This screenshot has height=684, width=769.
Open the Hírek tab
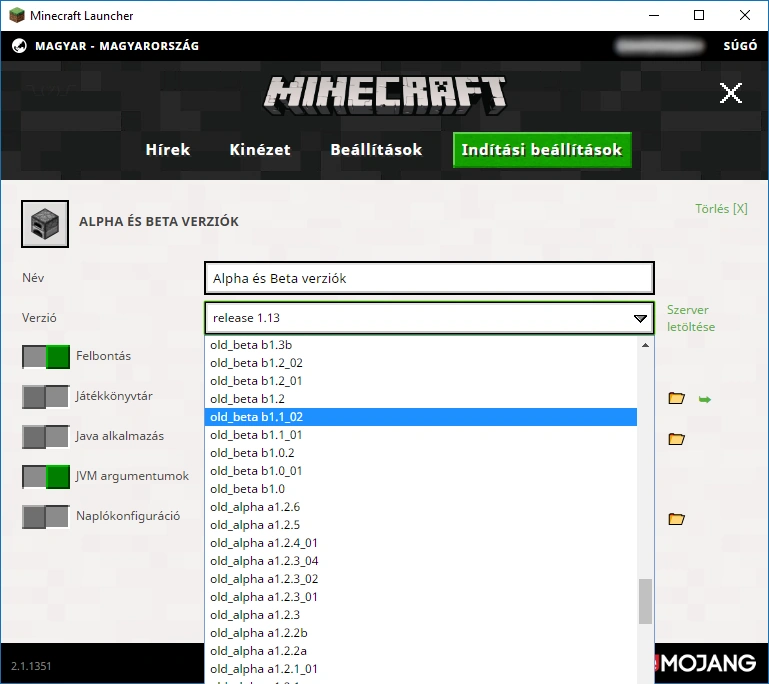pos(168,150)
